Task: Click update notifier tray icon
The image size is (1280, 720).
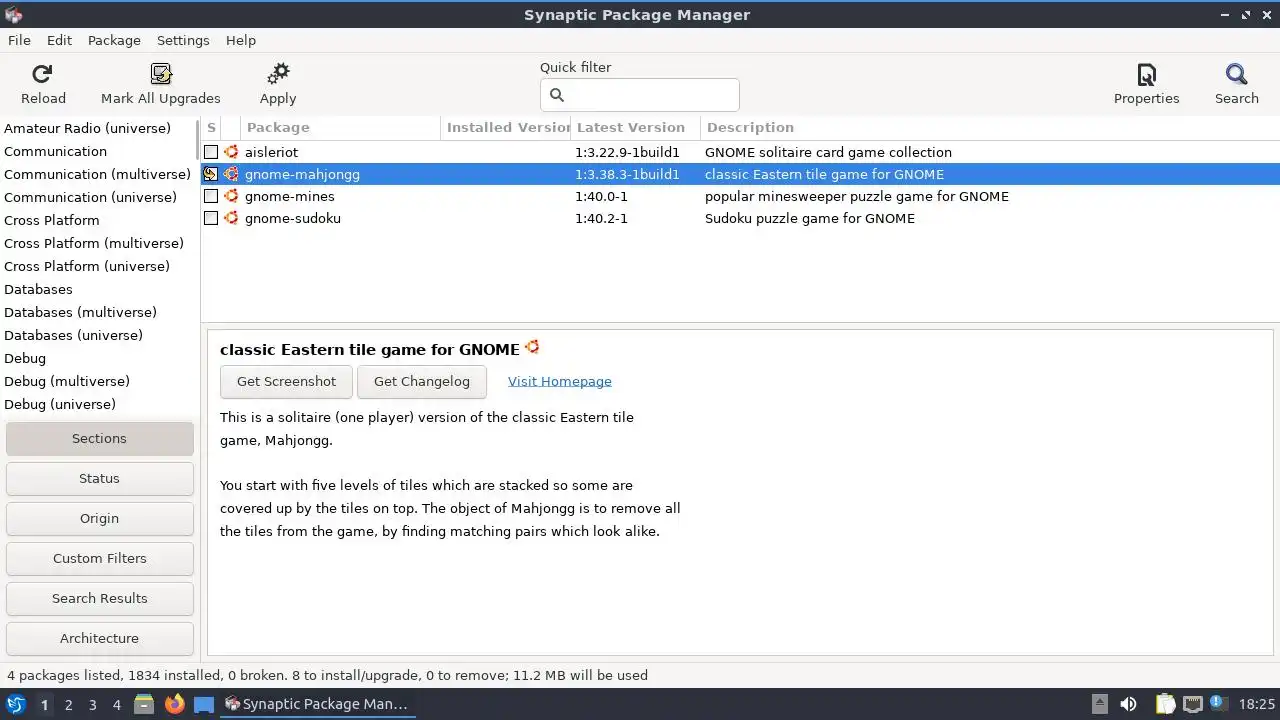Action: [x=1218, y=703]
